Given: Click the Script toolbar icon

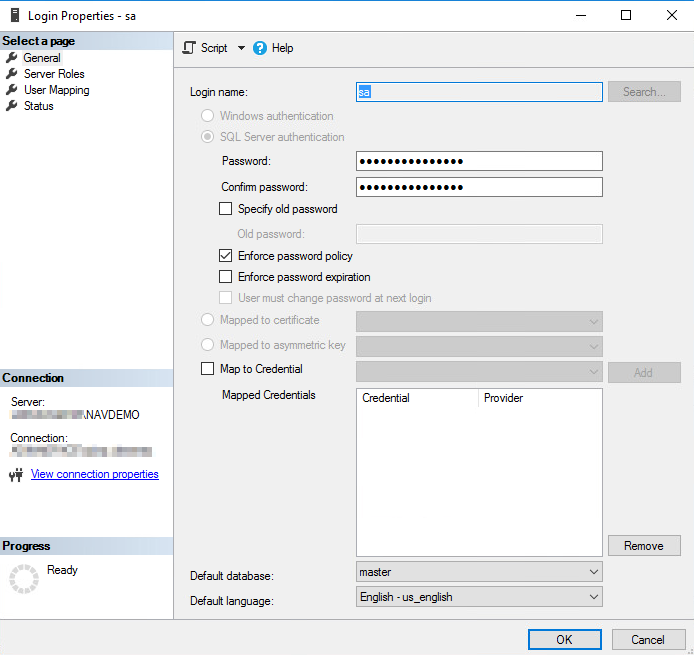Looking at the screenshot, I should [x=189, y=48].
